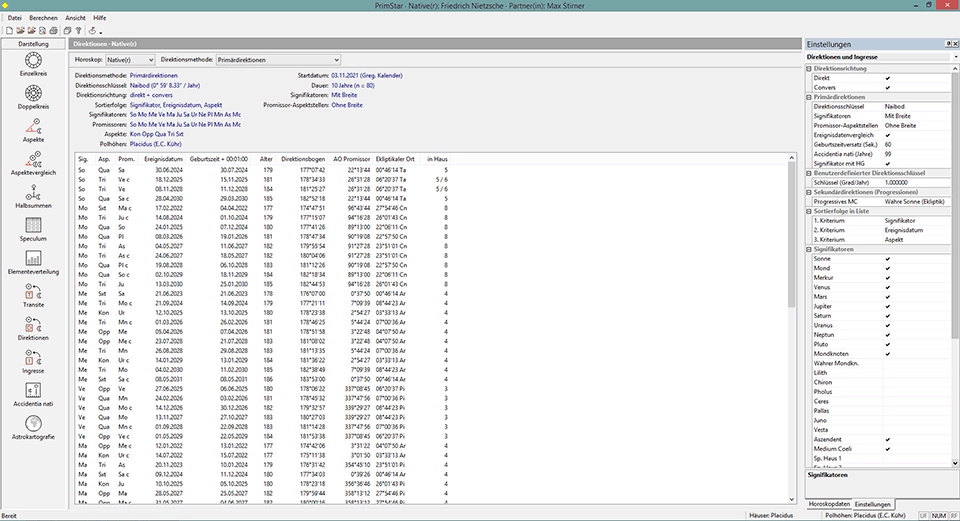Click the Alter column header
The height and width of the screenshot is (521, 960).
266,159
